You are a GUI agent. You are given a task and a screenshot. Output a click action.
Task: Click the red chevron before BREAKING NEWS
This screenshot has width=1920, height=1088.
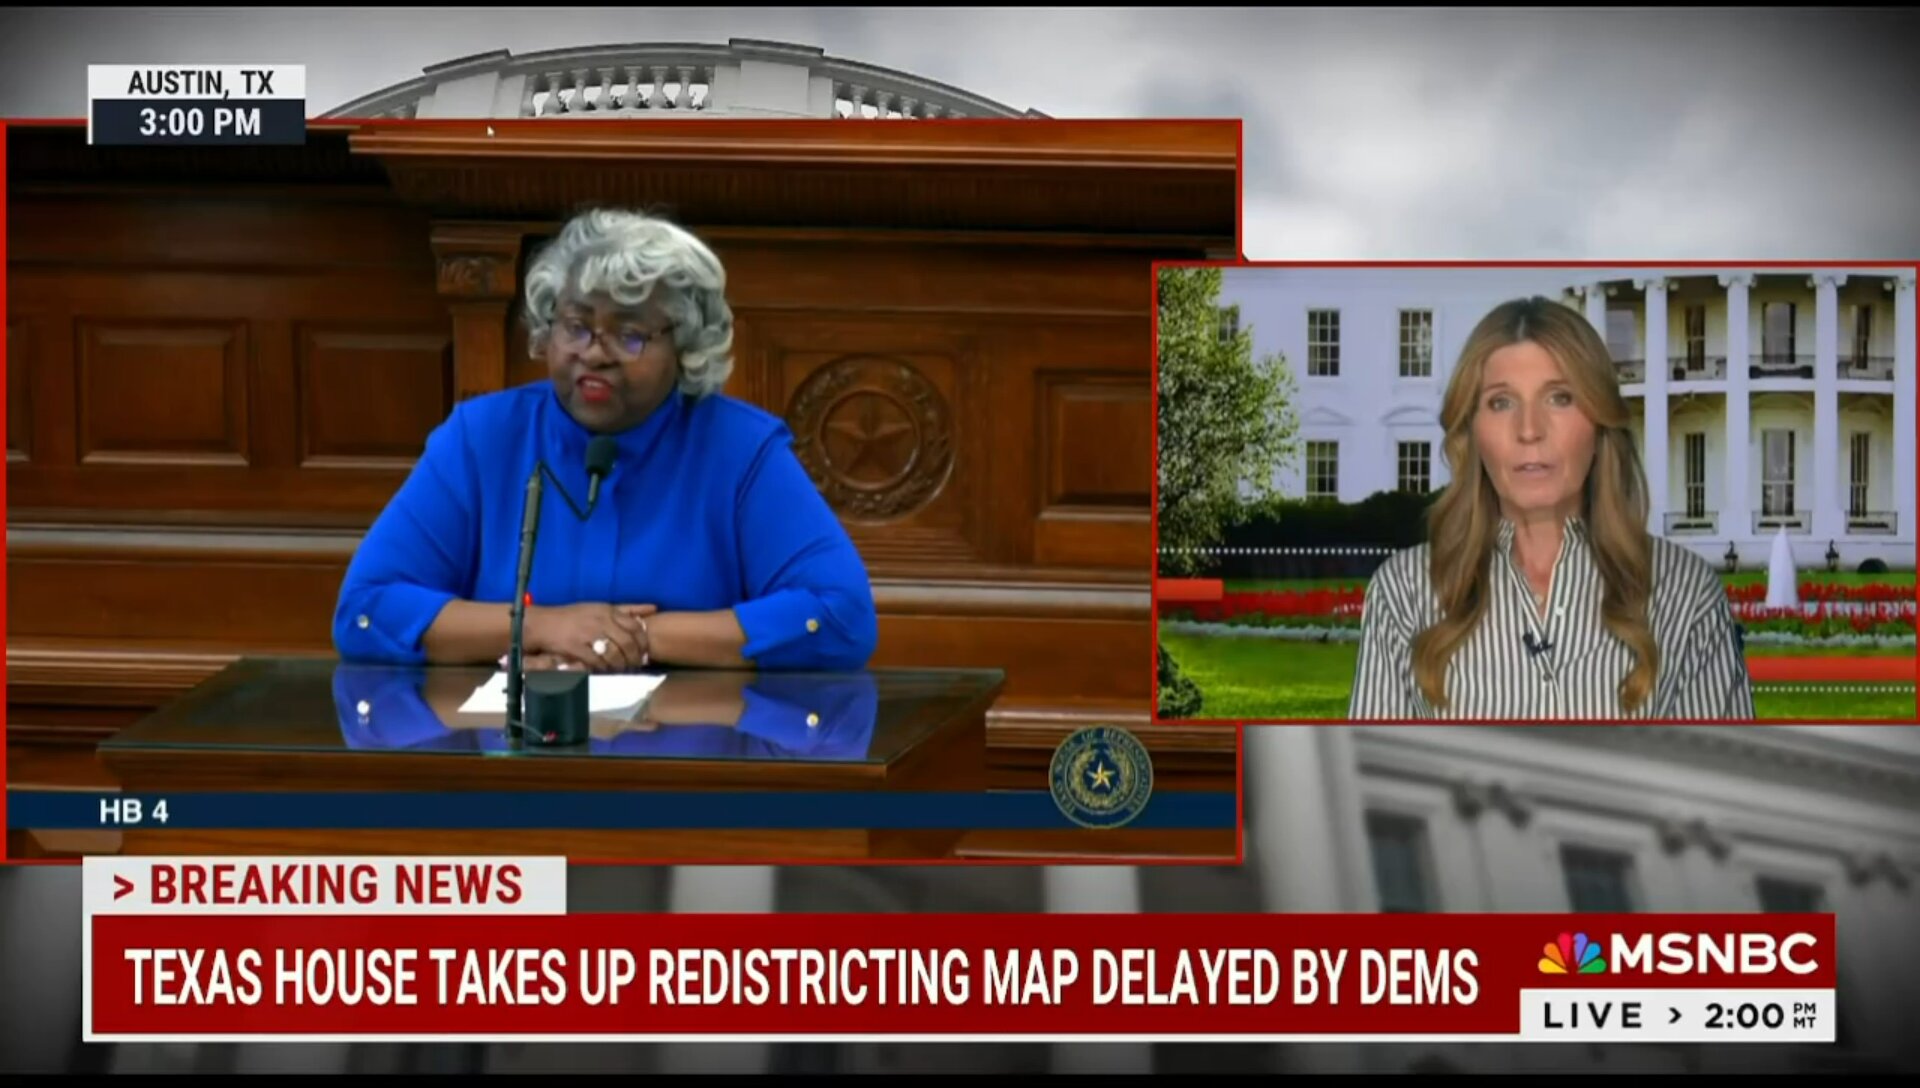coord(123,886)
